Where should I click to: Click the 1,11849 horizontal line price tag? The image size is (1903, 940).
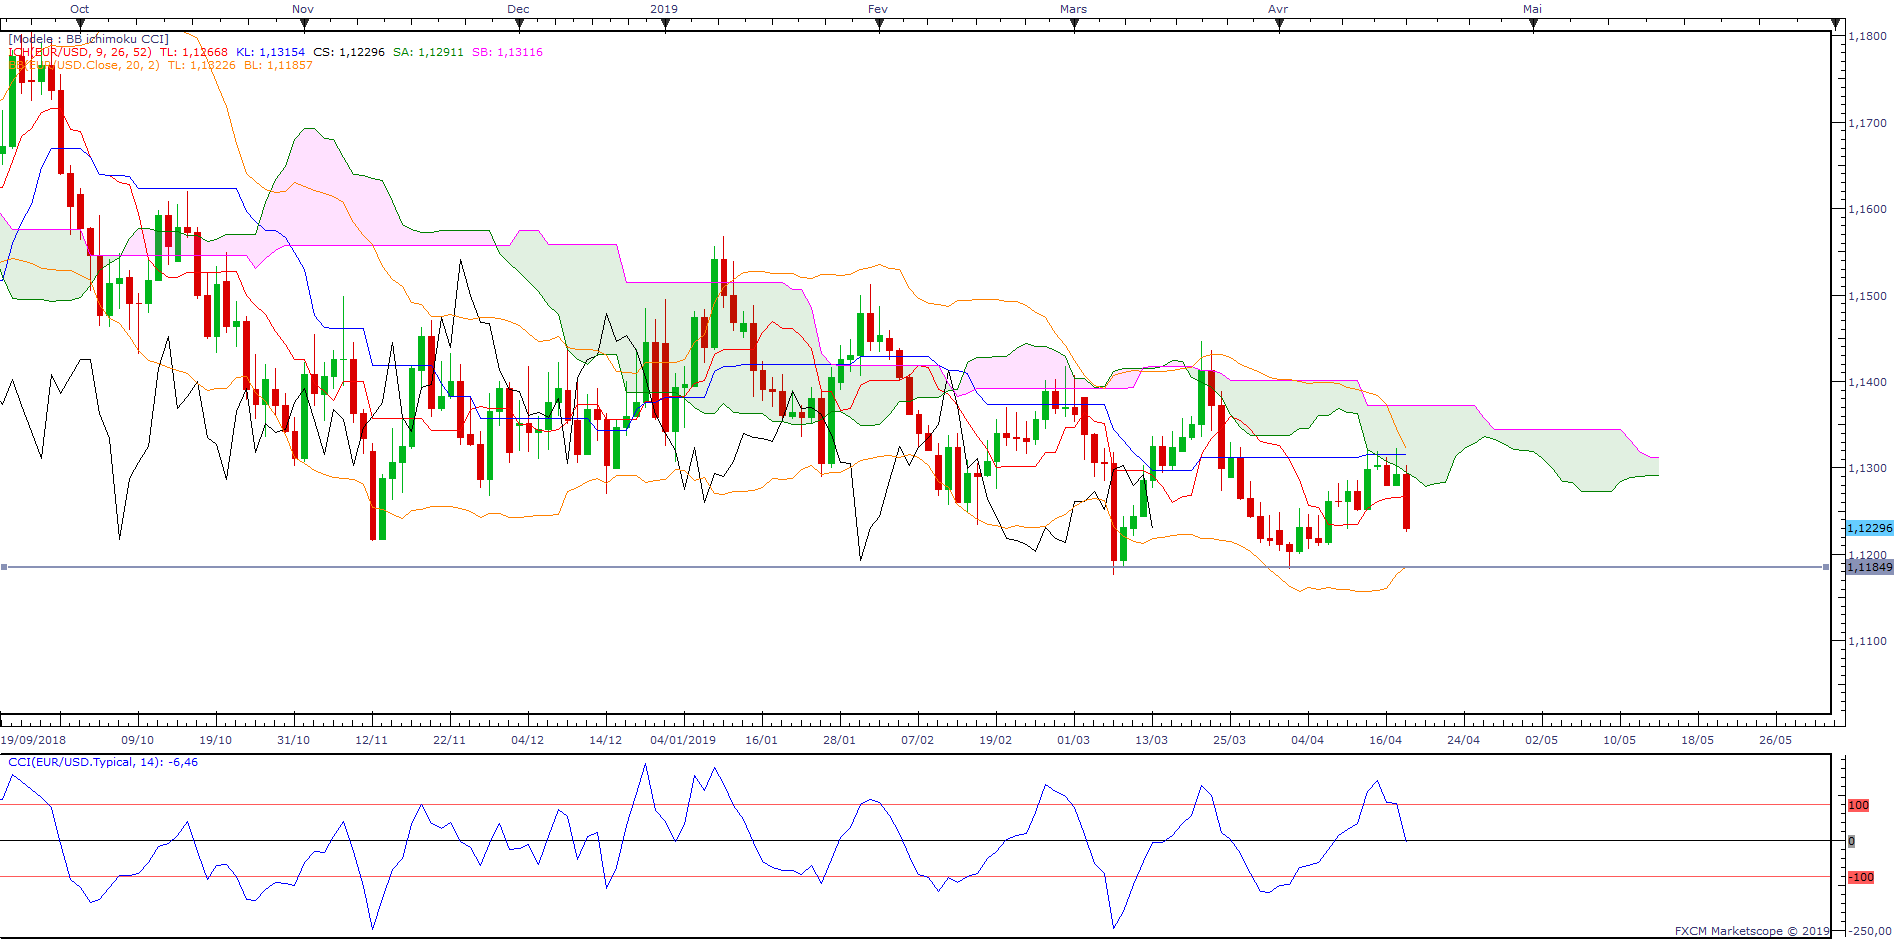[x=1869, y=567]
